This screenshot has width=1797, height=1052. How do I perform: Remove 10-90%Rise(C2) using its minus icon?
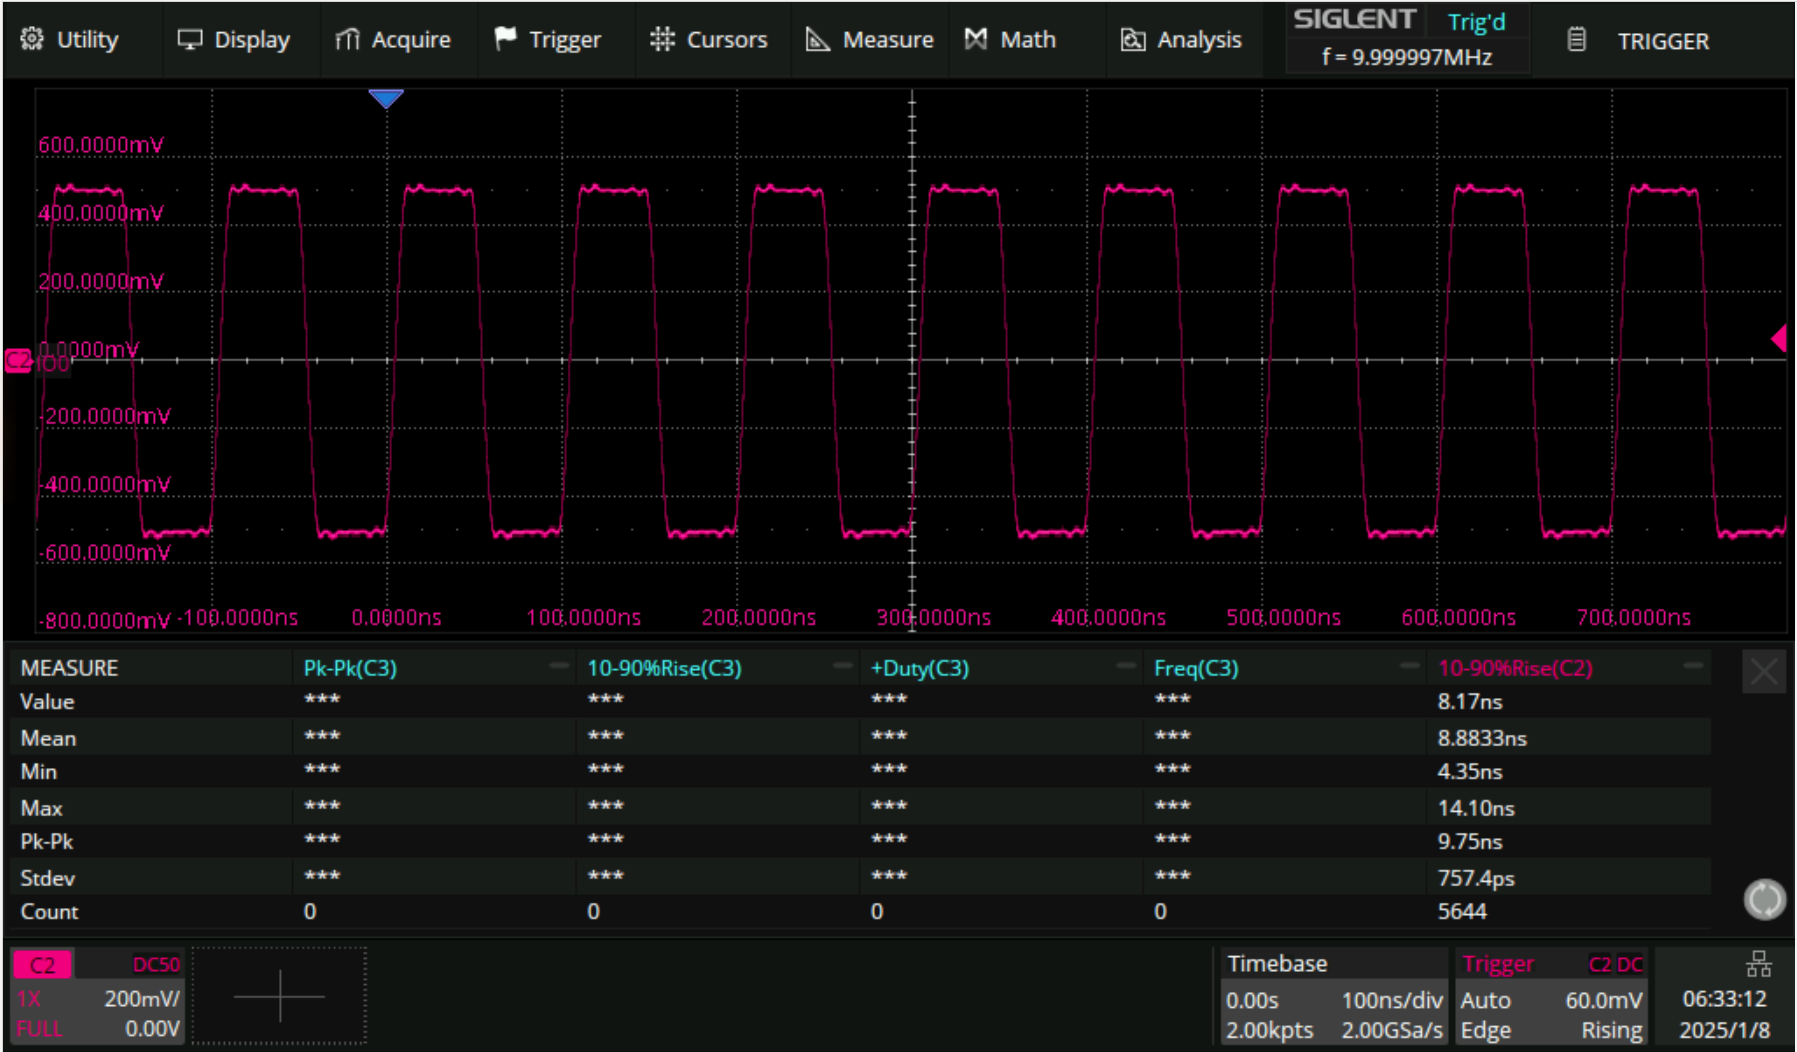[1693, 665]
